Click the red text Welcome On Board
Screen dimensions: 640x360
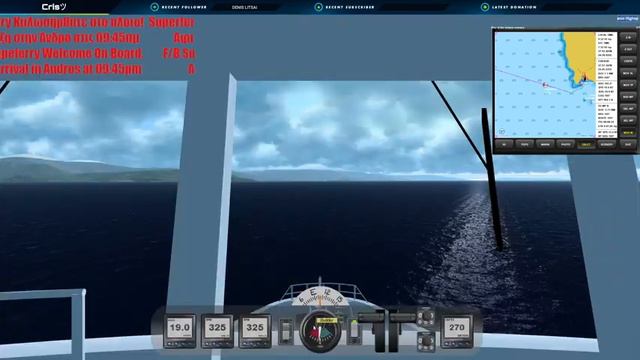coord(93,53)
